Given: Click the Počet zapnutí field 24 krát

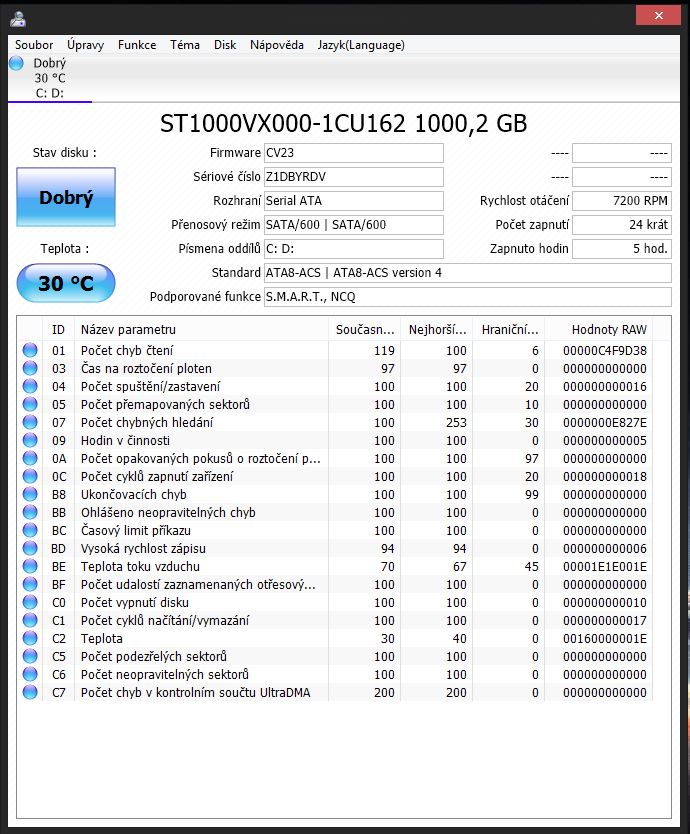Looking at the screenshot, I should [622, 224].
